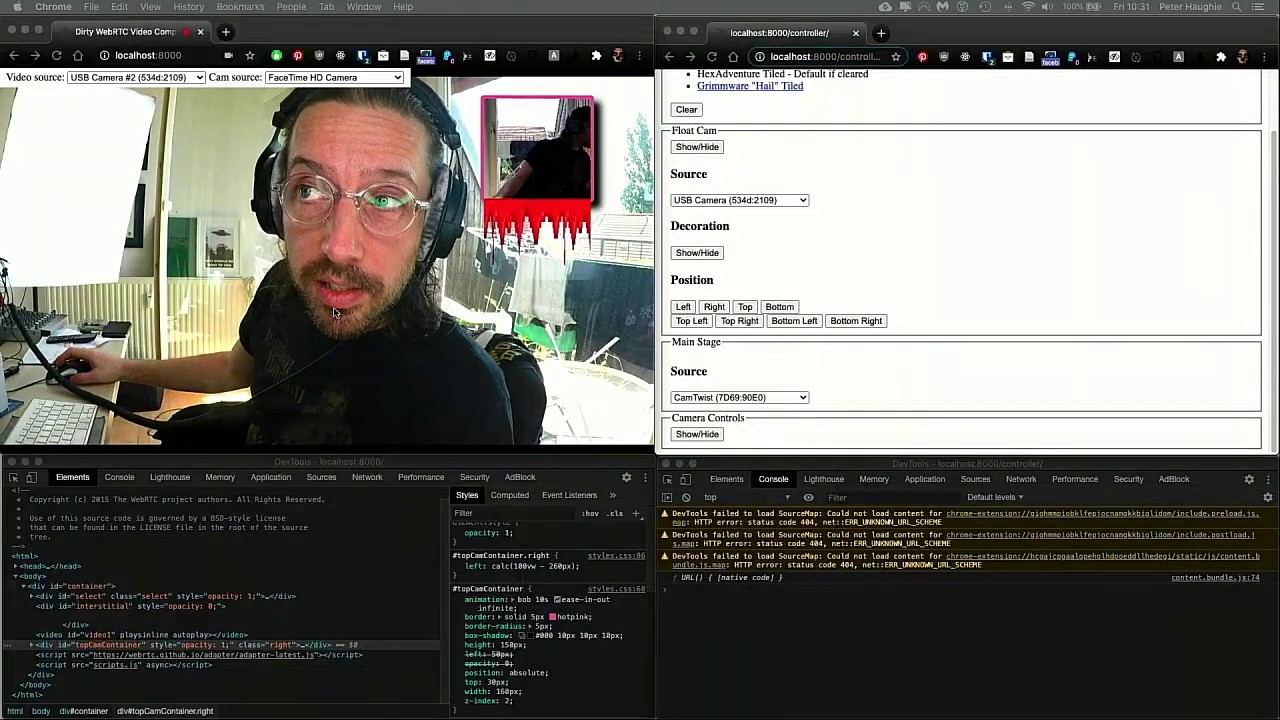Set position to Bottom Left
1280x720 pixels.
(794, 321)
